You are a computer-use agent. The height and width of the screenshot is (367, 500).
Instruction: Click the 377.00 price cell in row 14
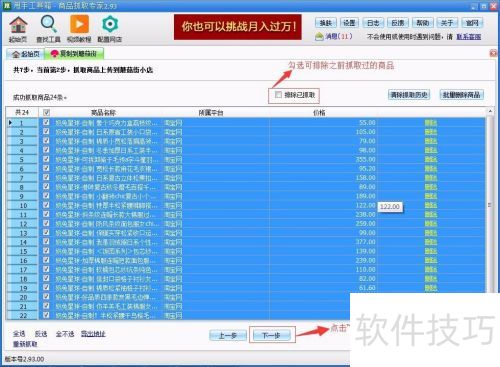323,242
